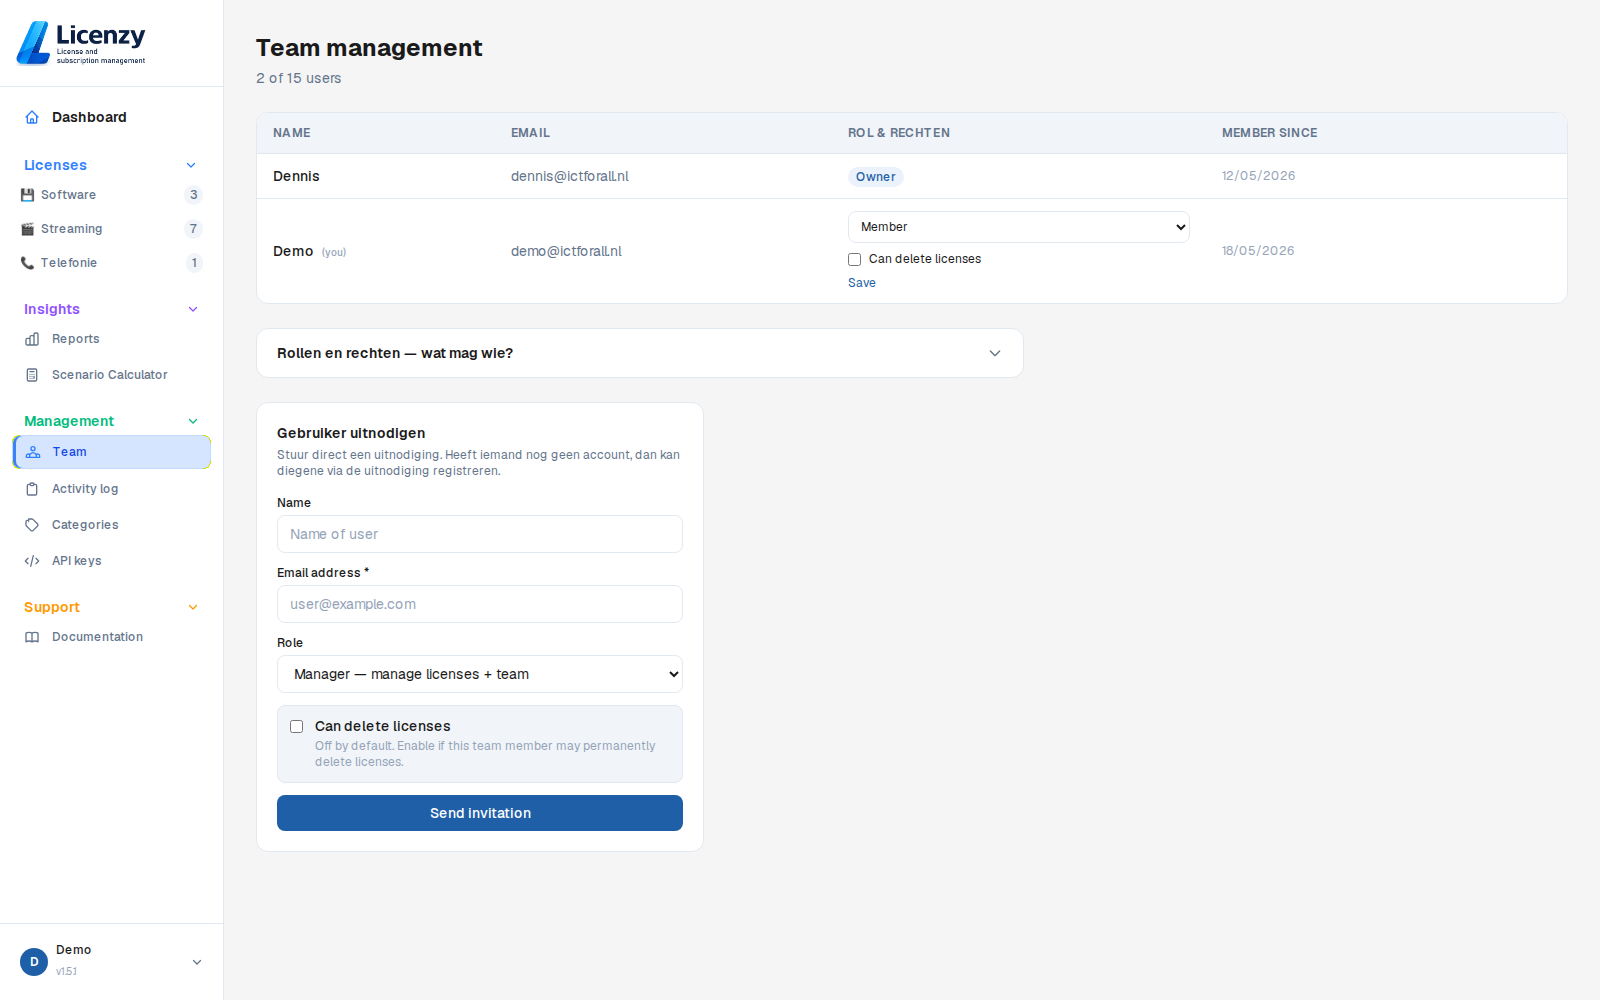The width and height of the screenshot is (1600, 1000).
Task: Click the ROL & RECHTEN column header
Action: point(899,133)
